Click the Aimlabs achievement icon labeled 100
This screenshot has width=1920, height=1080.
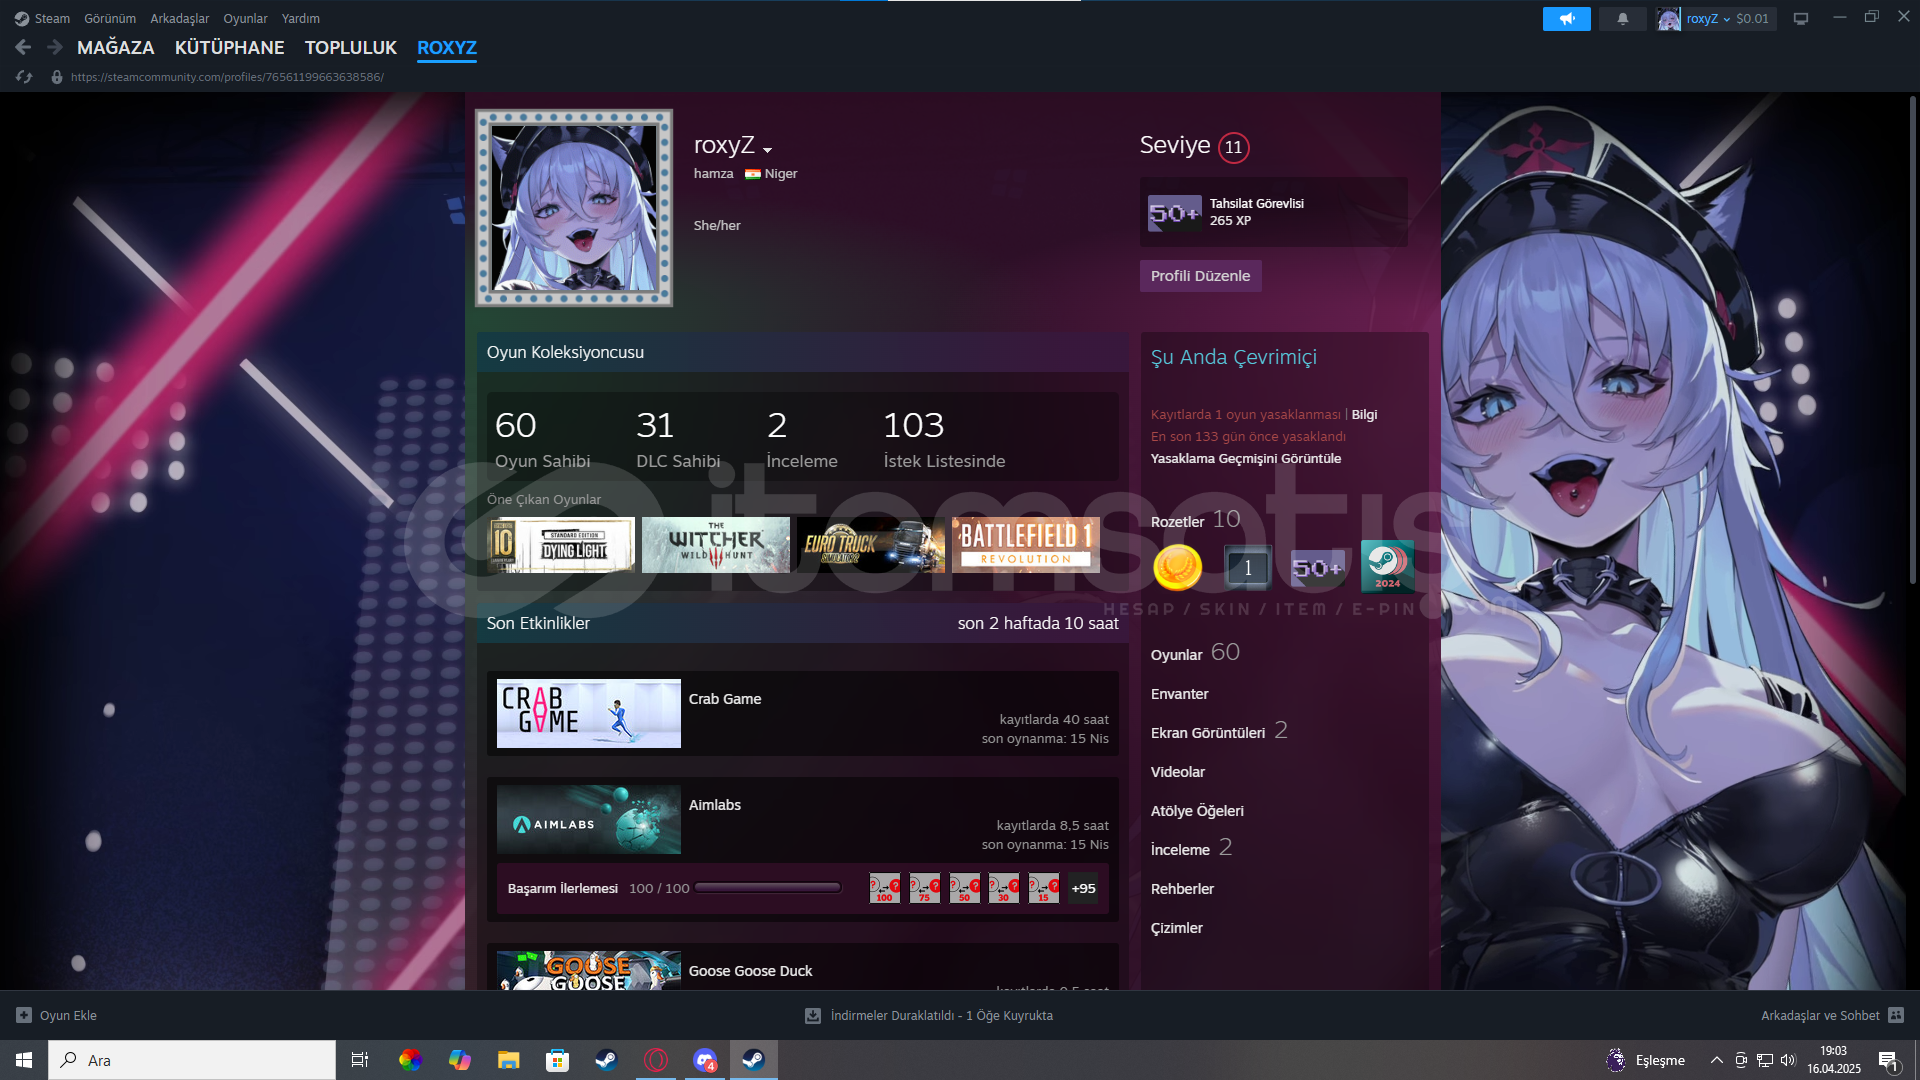tap(884, 888)
